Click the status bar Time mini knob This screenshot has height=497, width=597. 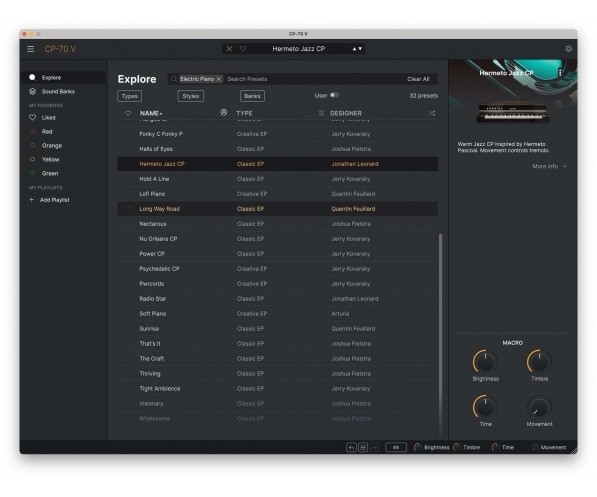click(495, 447)
